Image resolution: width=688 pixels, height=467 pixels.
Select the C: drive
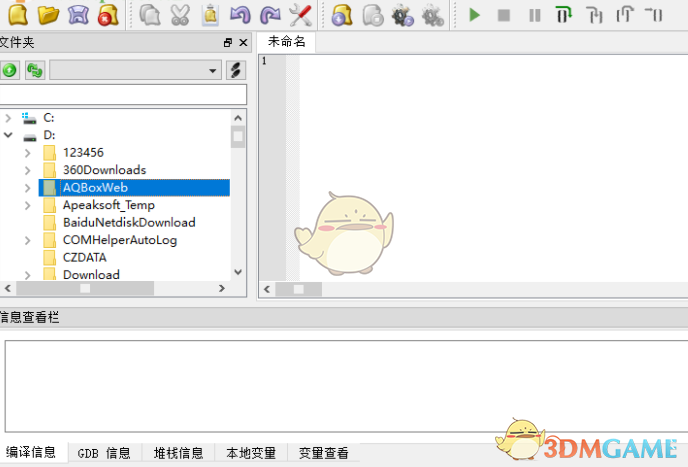pyautogui.click(x=49, y=118)
